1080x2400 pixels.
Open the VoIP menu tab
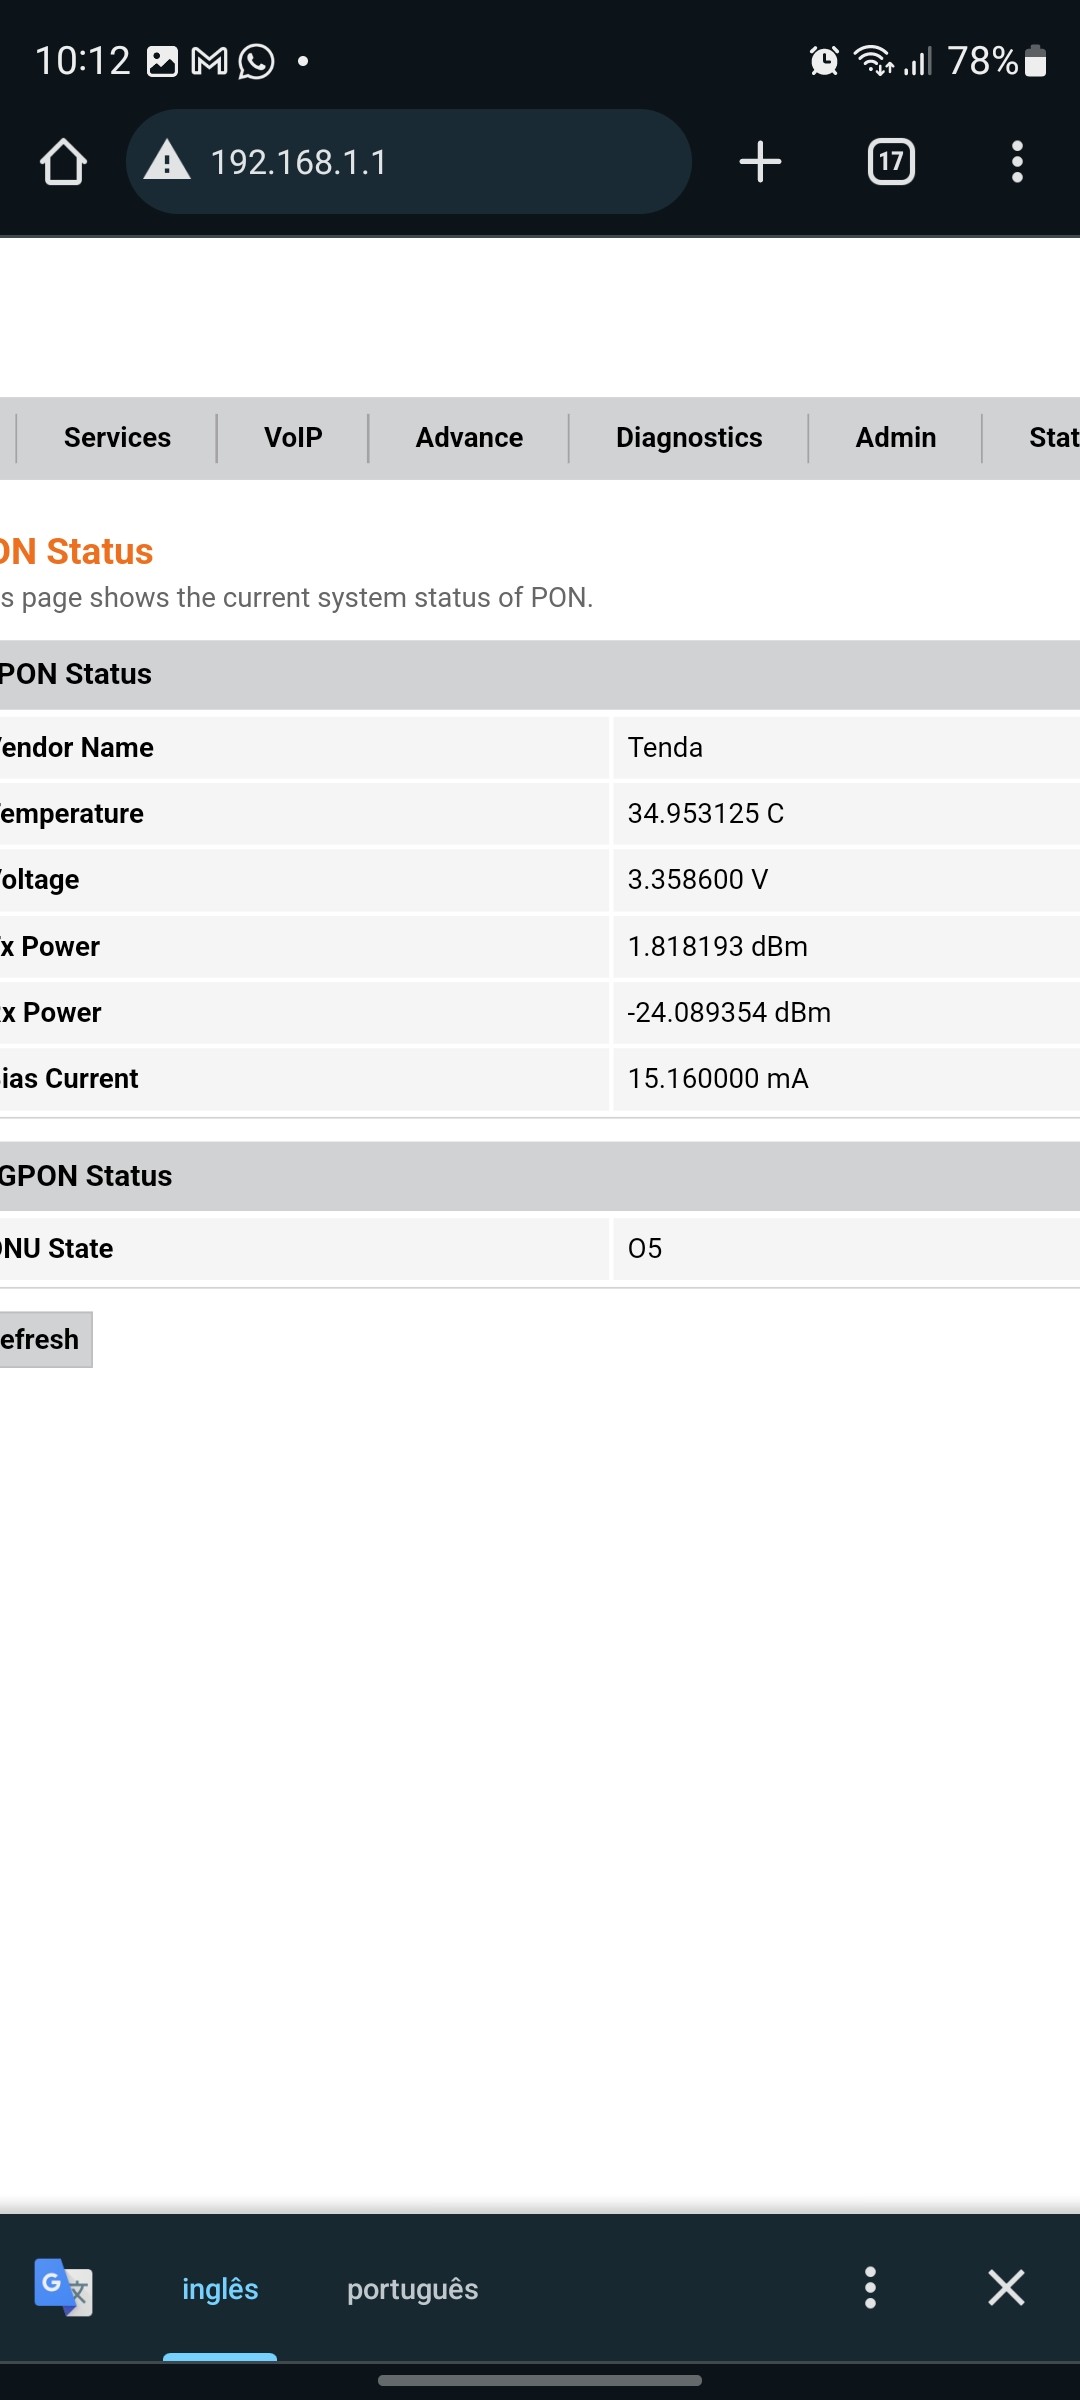(x=293, y=438)
